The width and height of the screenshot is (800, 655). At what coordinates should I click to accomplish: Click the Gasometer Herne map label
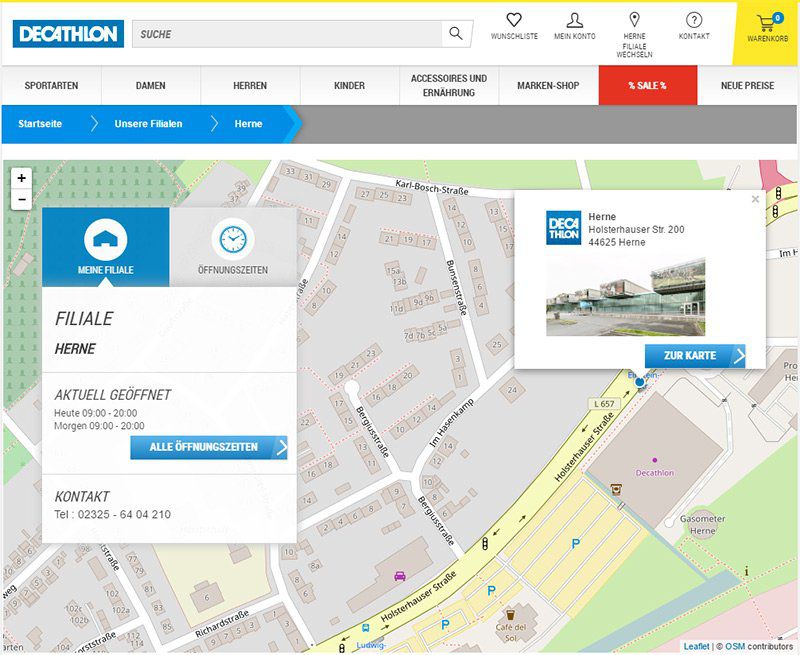pos(703,524)
